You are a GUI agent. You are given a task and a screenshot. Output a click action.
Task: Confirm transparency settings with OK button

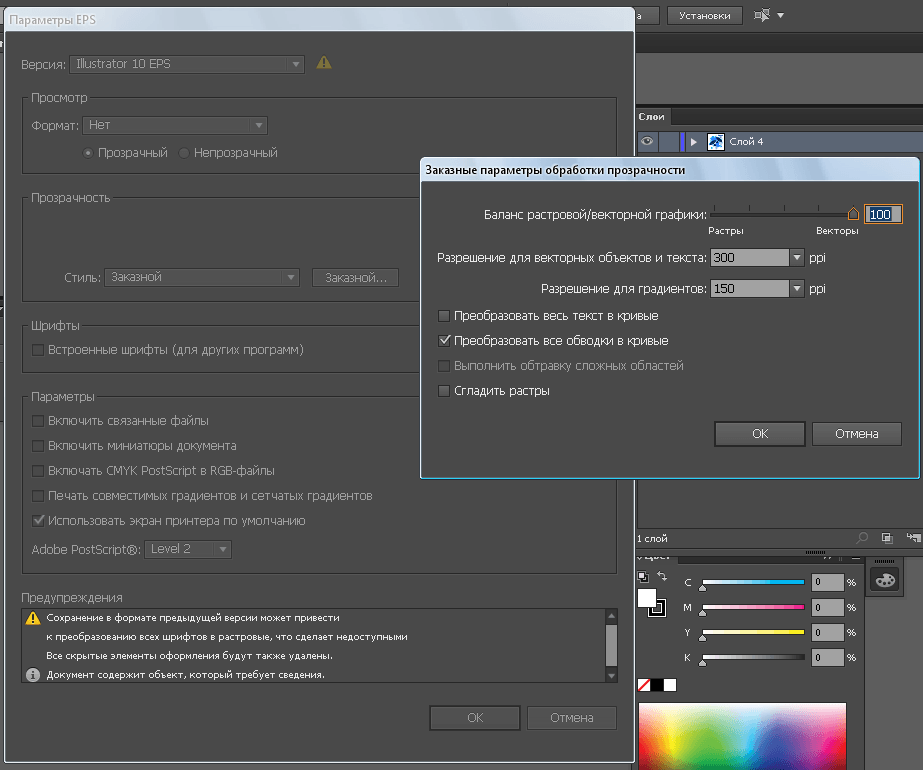pyautogui.click(x=759, y=434)
